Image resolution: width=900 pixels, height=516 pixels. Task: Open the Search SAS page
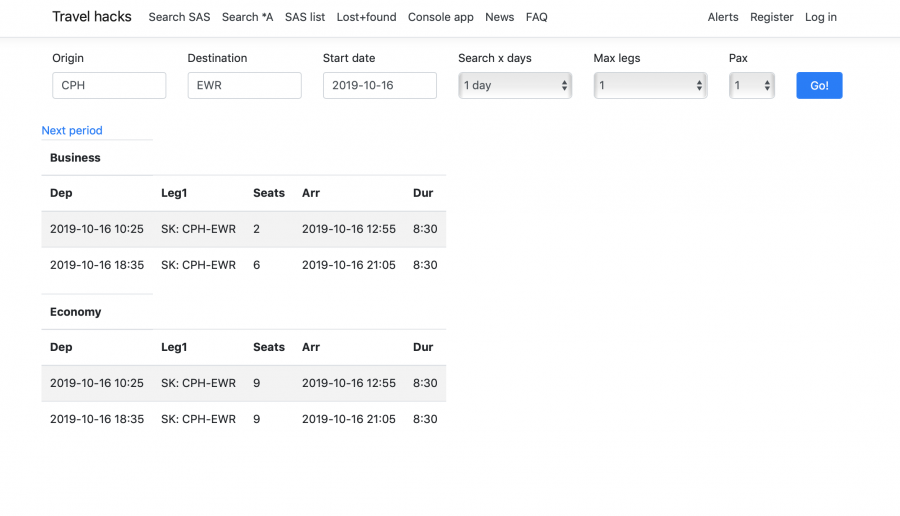pyautogui.click(x=179, y=17)
